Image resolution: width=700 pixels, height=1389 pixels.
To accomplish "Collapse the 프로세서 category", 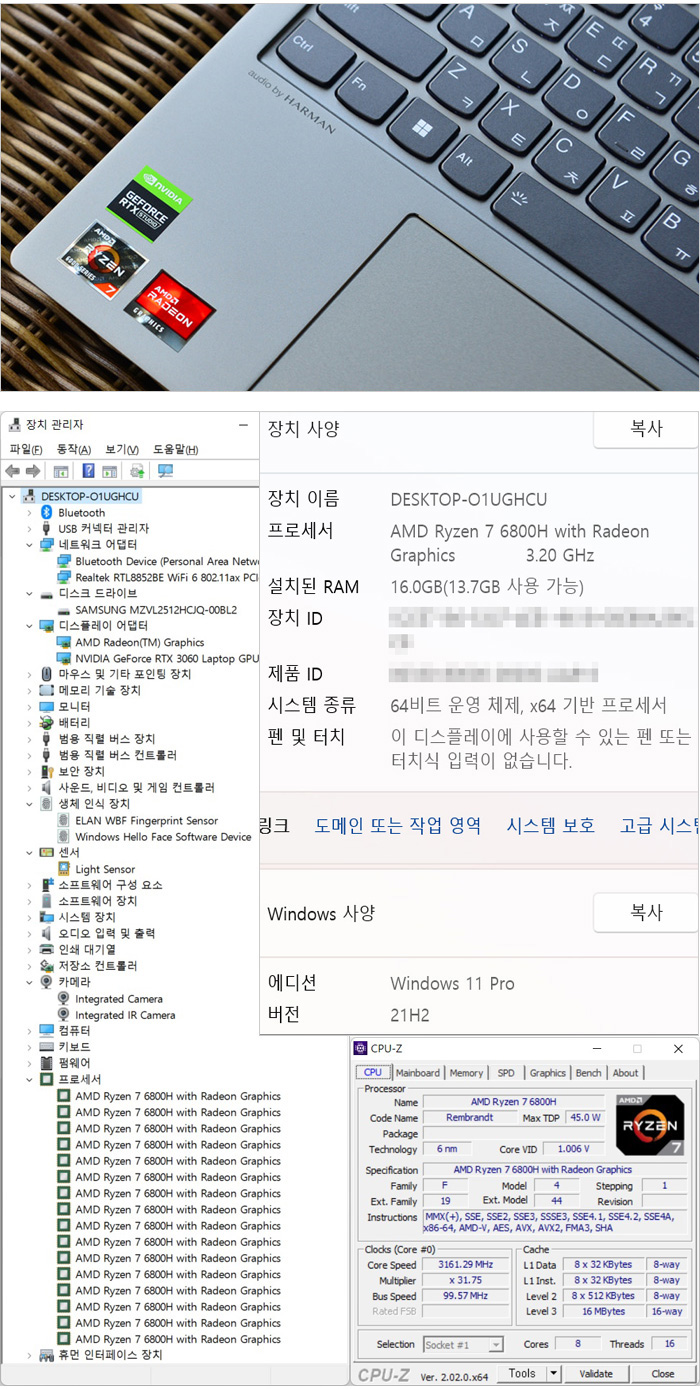I will click(30, 1080).
